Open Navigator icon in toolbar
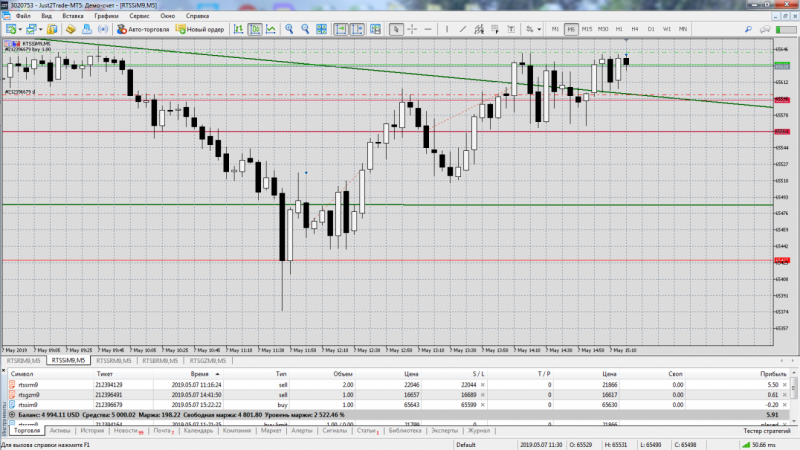 click(x=87, y=29)
